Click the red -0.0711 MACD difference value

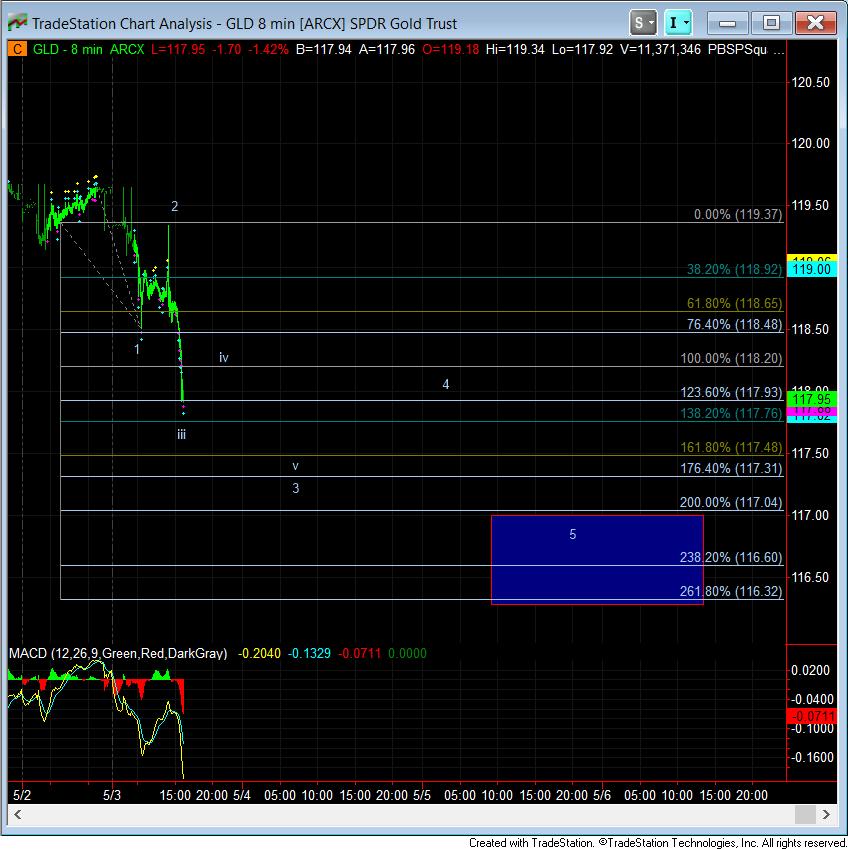[360, 654]
